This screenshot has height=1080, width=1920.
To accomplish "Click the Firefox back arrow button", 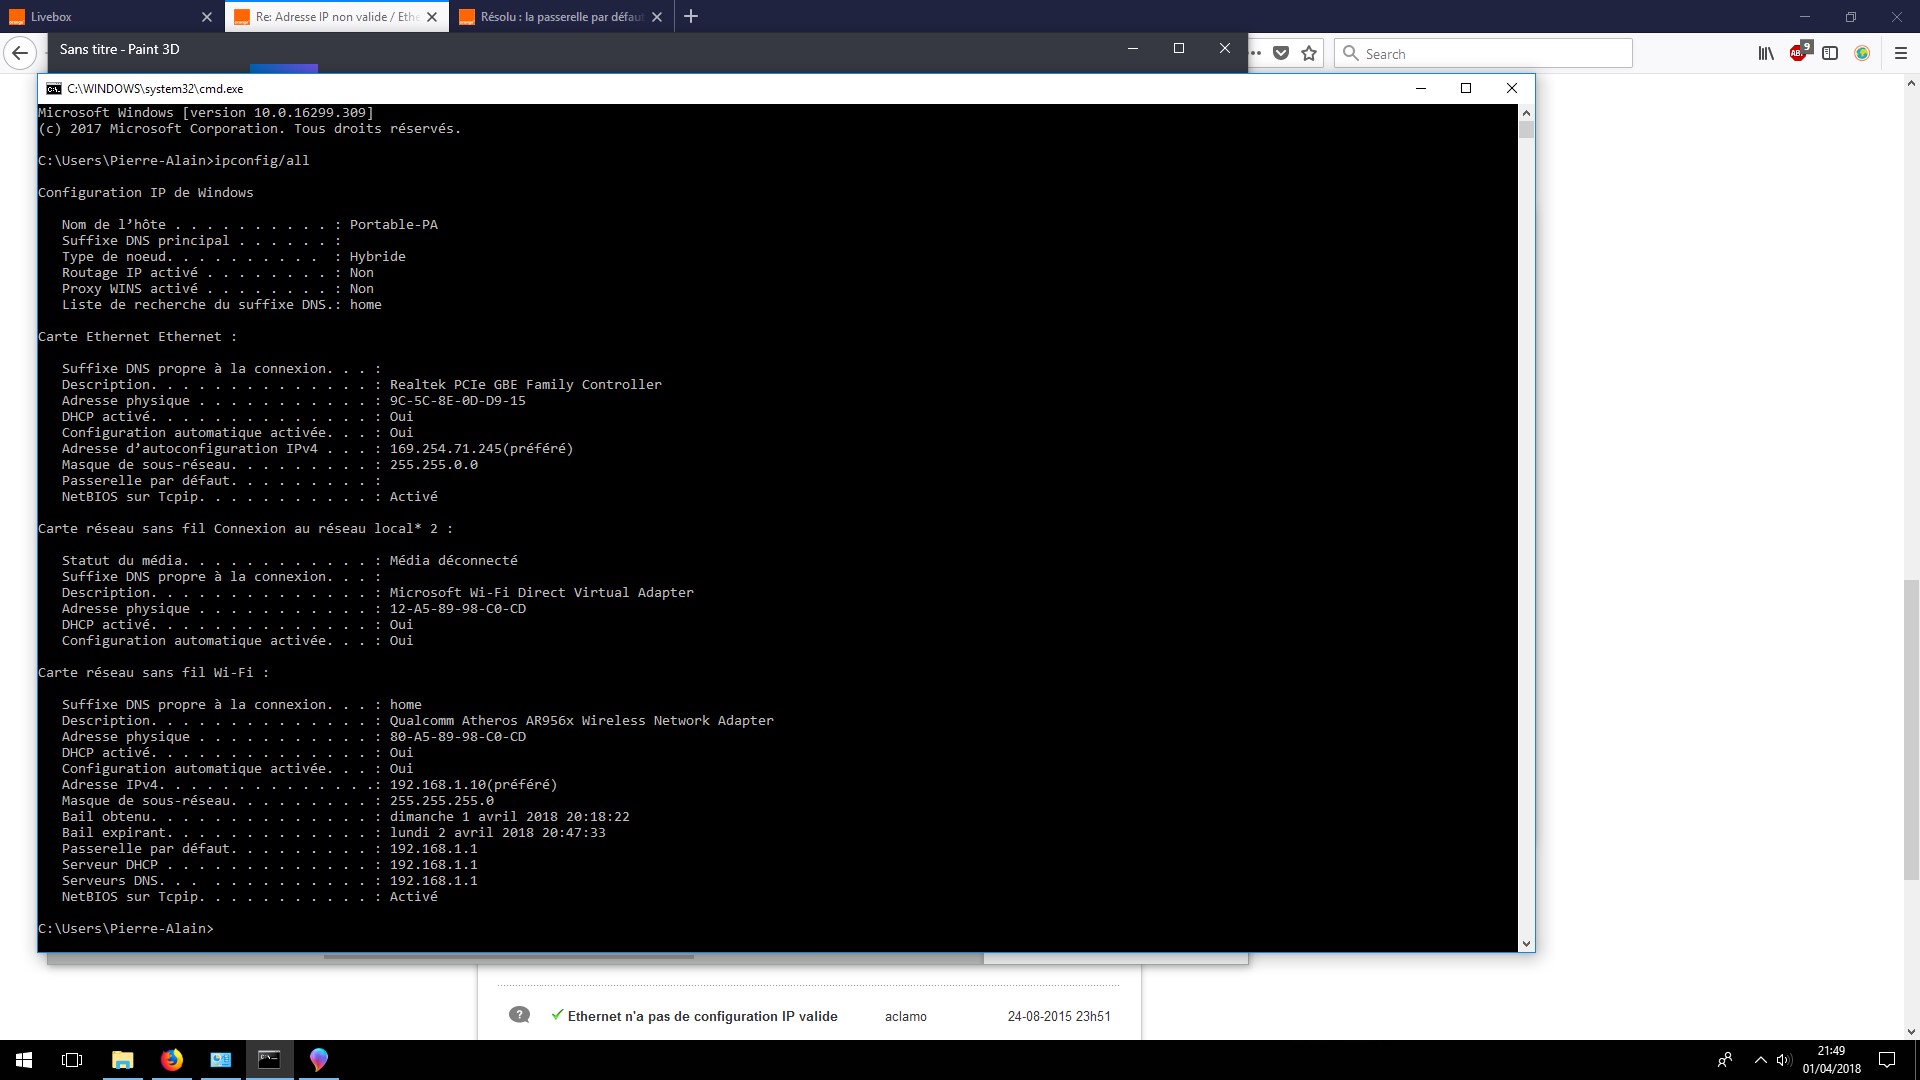I will [x=20, y=53].
